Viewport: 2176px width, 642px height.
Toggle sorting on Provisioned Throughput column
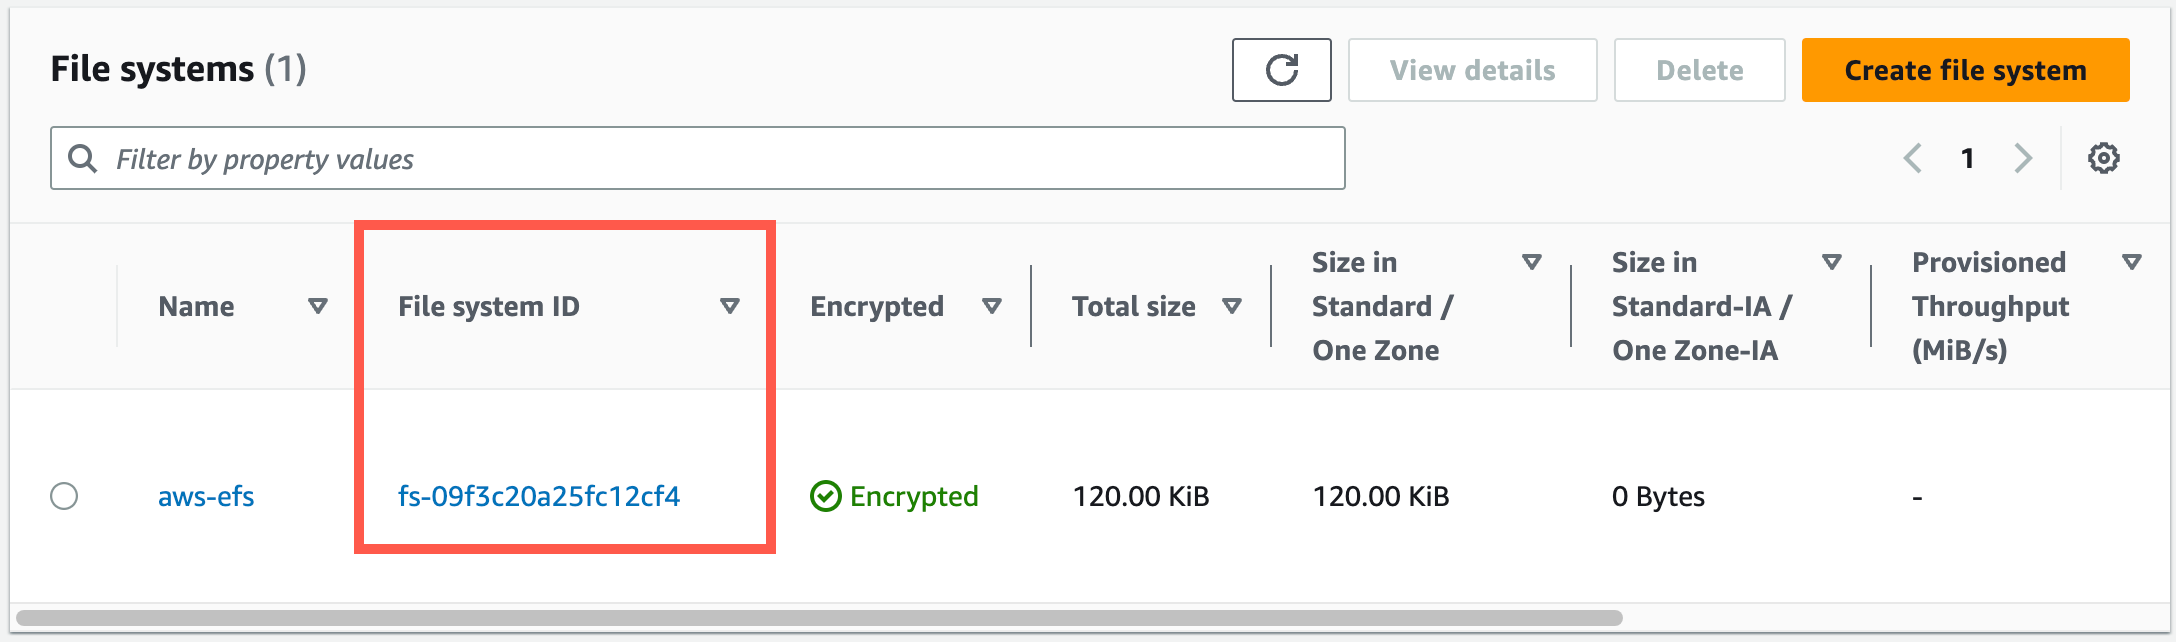[2132, 262]
